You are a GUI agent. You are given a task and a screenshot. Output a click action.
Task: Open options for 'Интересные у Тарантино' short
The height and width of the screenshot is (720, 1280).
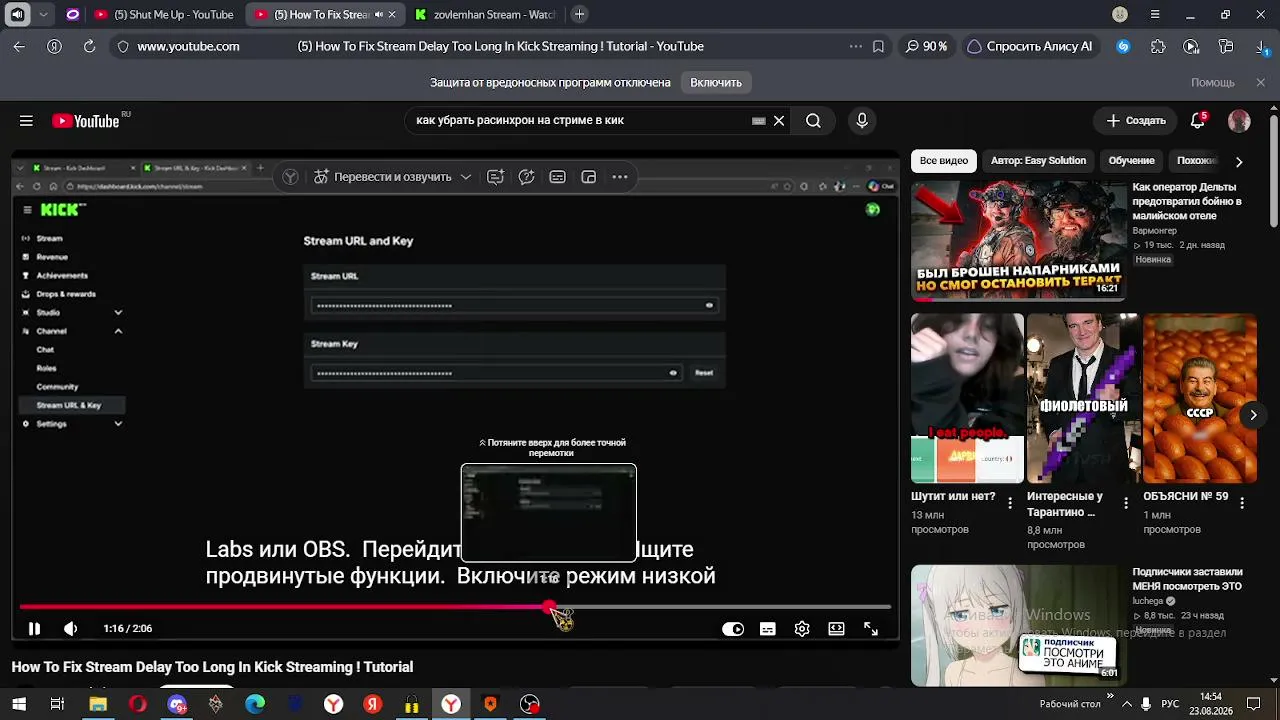tap(1126, 503)
